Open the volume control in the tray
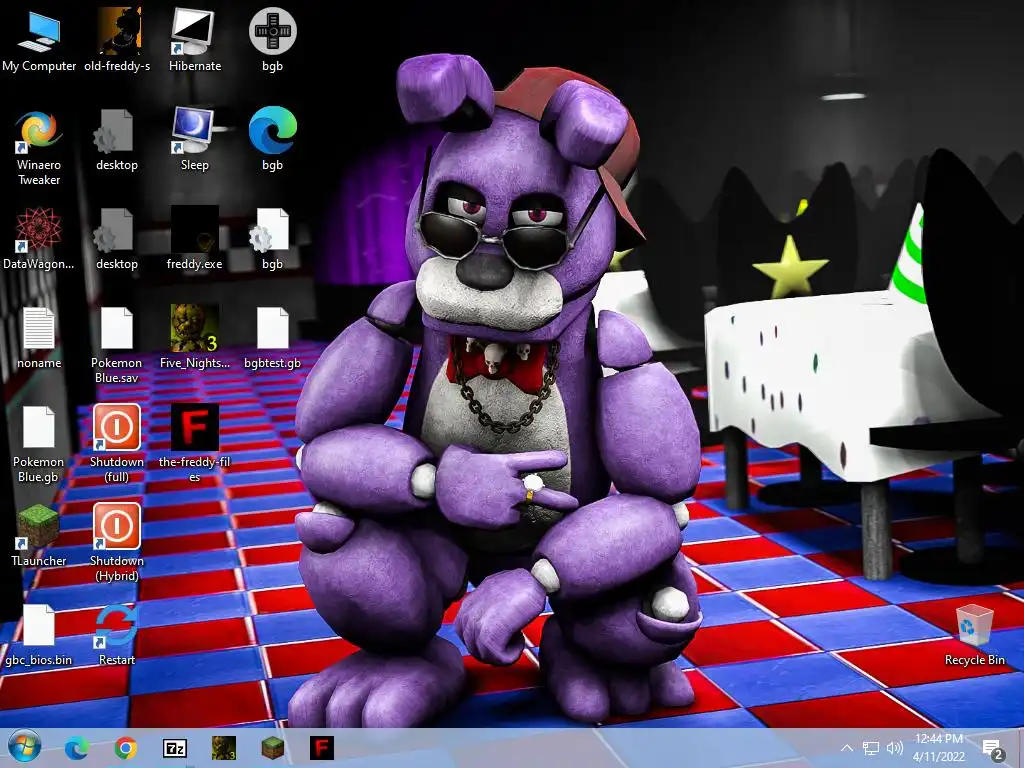Image resolution: width=1024 pixels, height=768 pixels. coord(895,748)
